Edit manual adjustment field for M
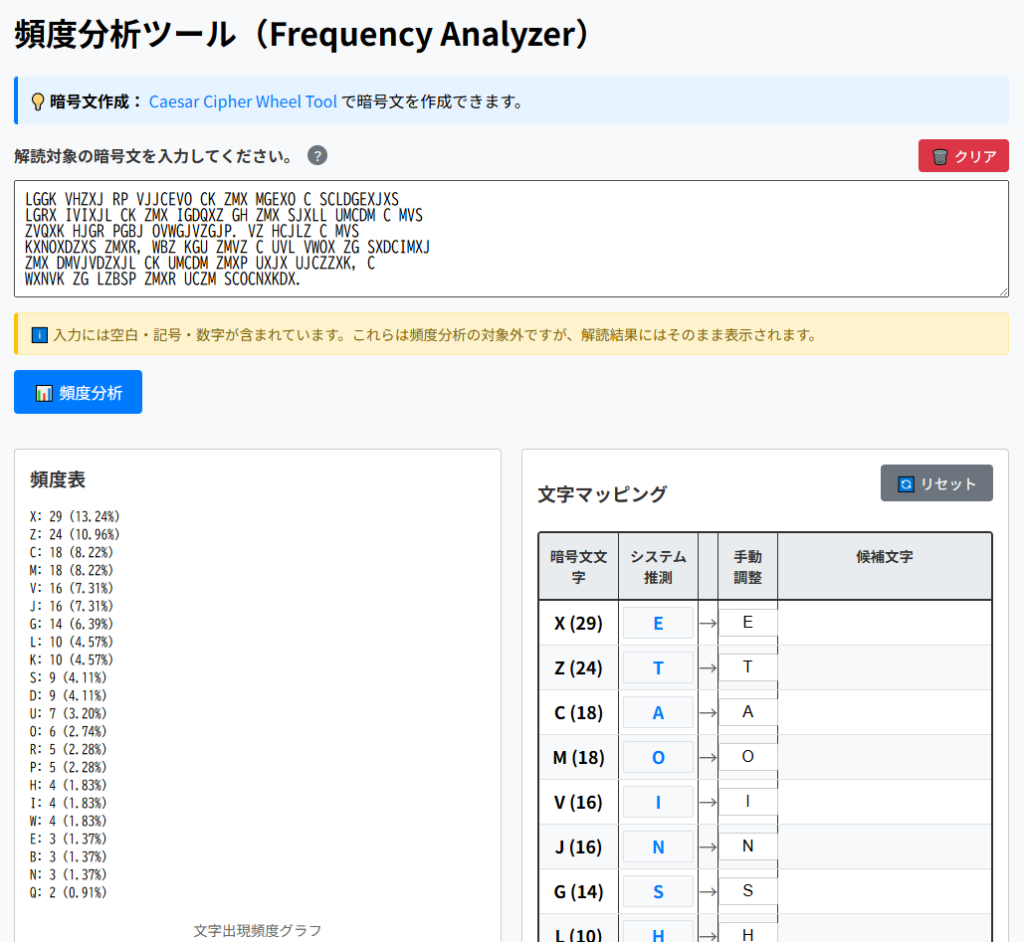The width and height of the screenshot is (1024, 942). coord(747,757)
